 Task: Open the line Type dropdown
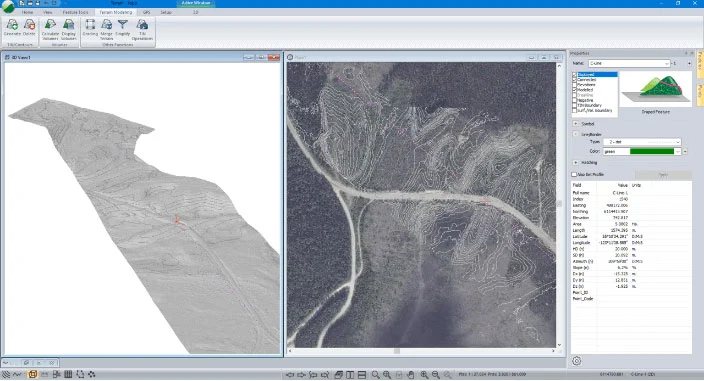pyautogui.click(x=642, y=142)
